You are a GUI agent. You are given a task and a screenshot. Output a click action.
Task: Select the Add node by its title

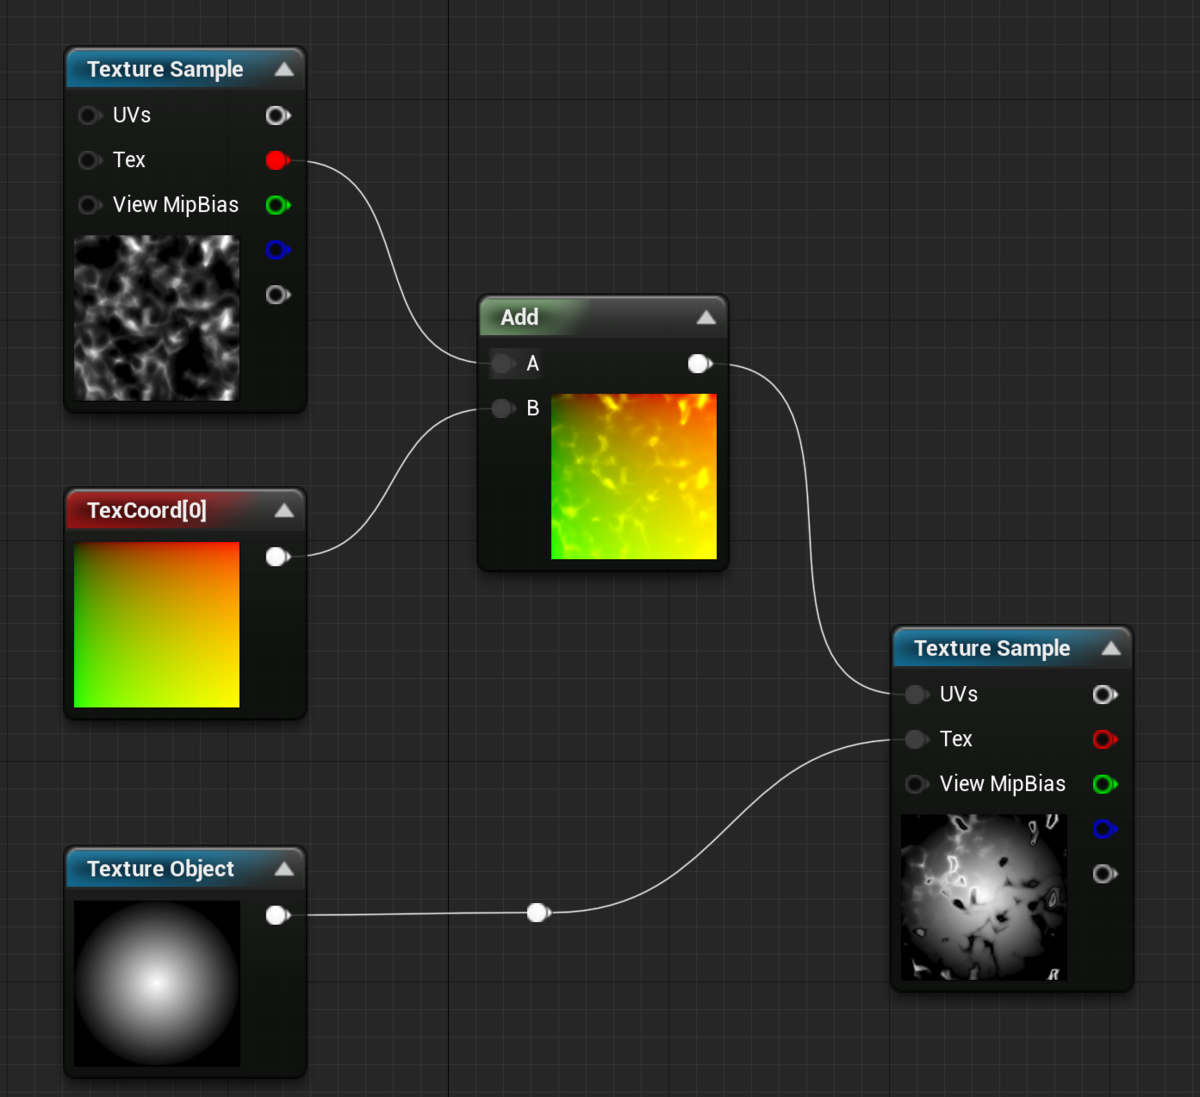519,317
